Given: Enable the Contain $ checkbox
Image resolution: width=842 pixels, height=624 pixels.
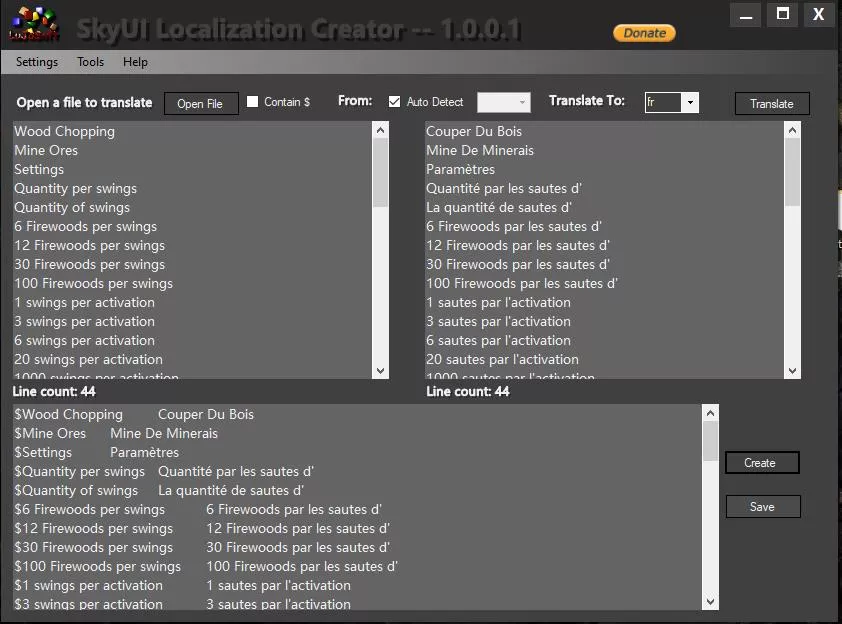Looking at the screenshot, I should point(252,101).
